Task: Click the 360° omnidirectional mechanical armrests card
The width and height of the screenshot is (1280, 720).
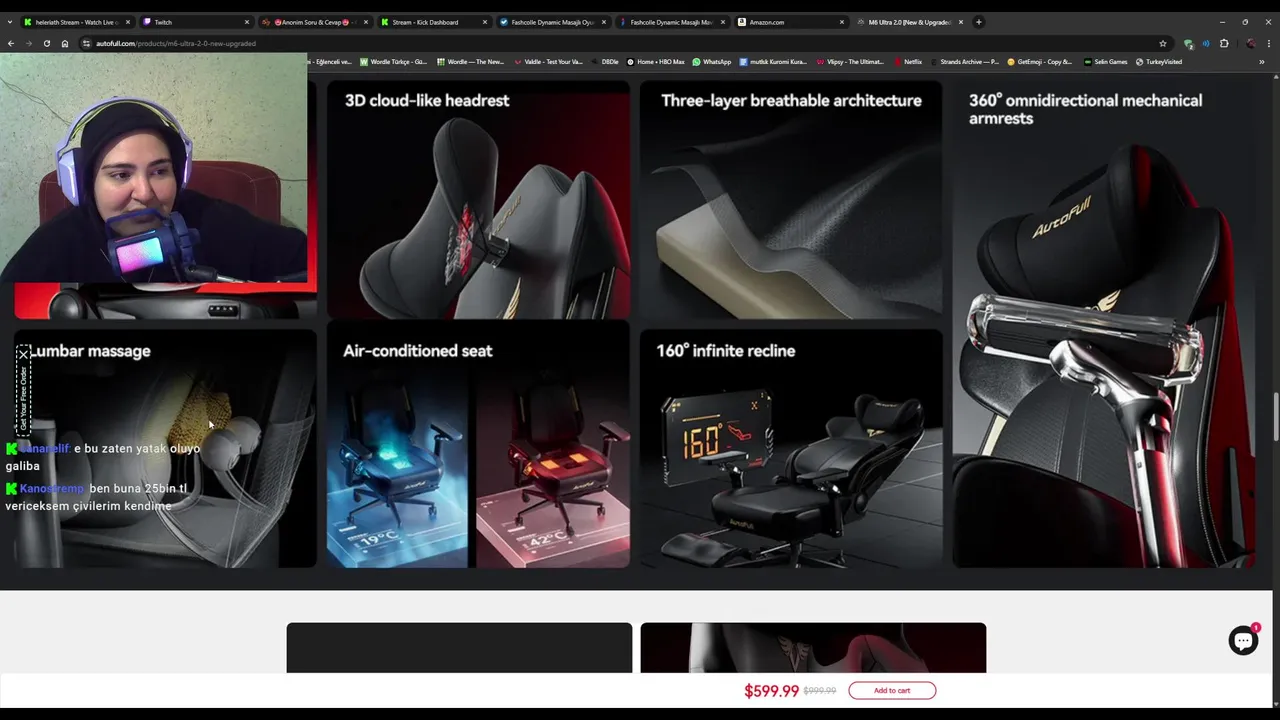Action: click(1104, 324)
